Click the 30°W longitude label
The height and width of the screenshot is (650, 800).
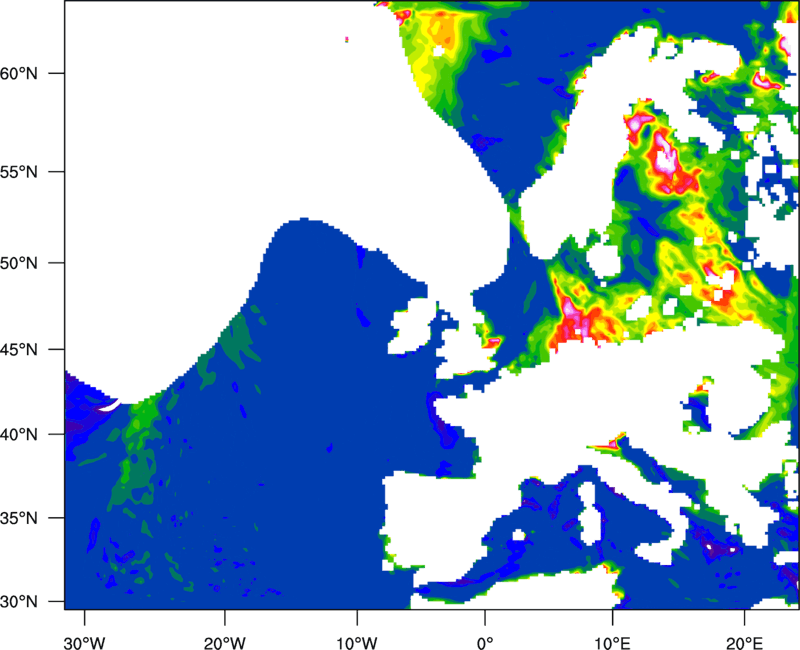85,643
